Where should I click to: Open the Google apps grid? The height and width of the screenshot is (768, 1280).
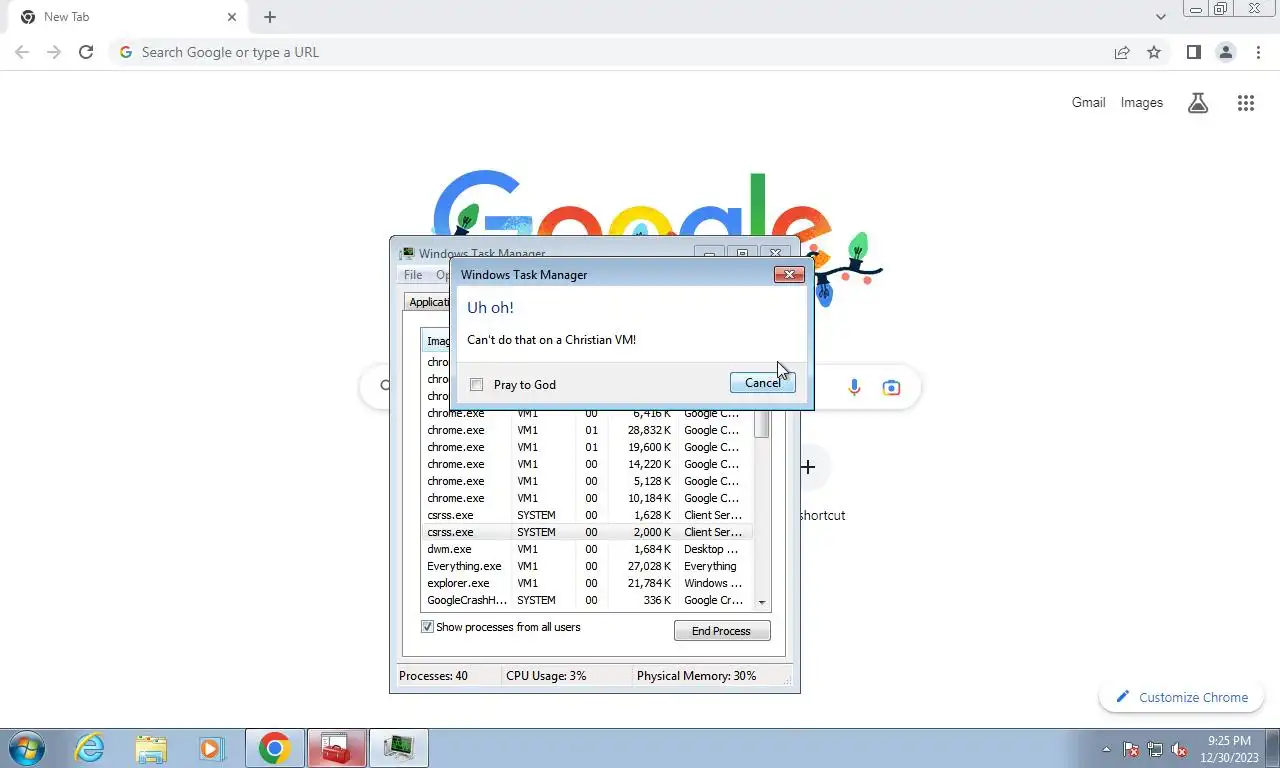1245,102
